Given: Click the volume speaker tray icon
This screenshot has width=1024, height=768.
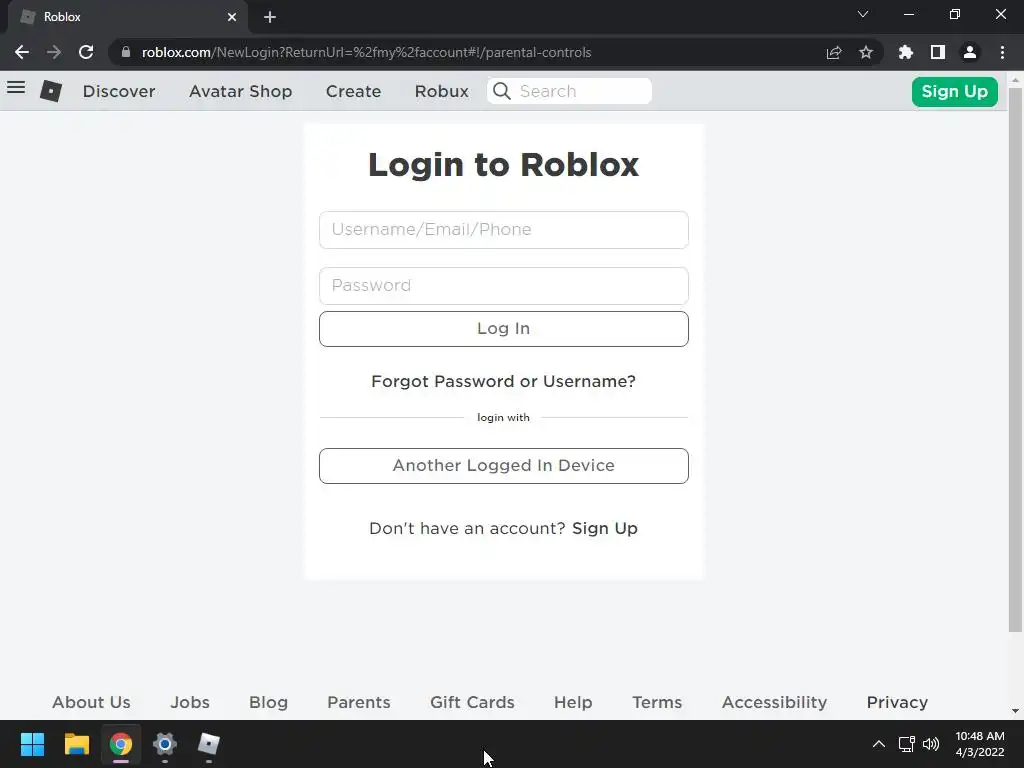Looking at the screenshot, I should click(931, 744).
